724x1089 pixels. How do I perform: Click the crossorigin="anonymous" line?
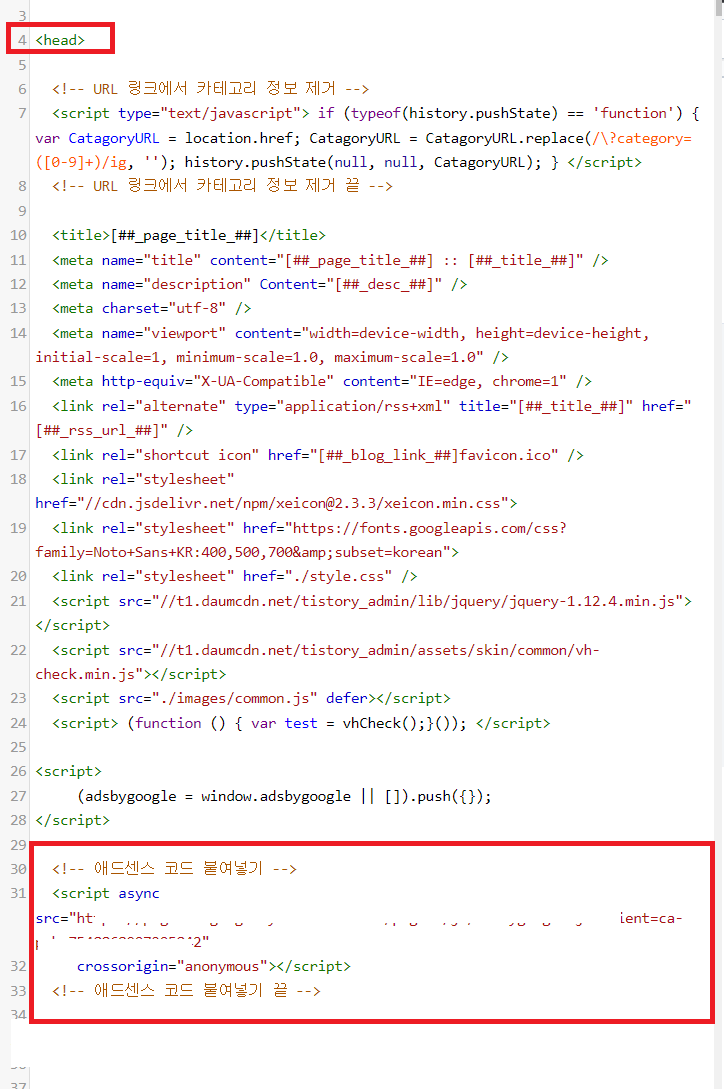tap(214, 967)
